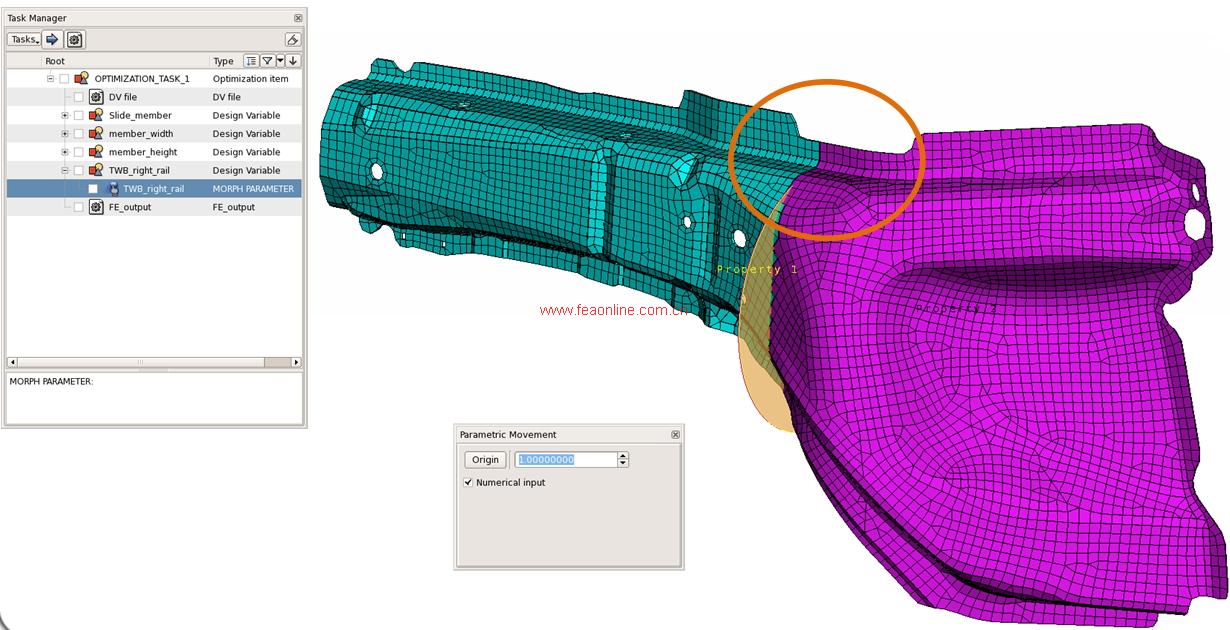Click the gear settings icon beside Tasks

(x=75, y=40)
